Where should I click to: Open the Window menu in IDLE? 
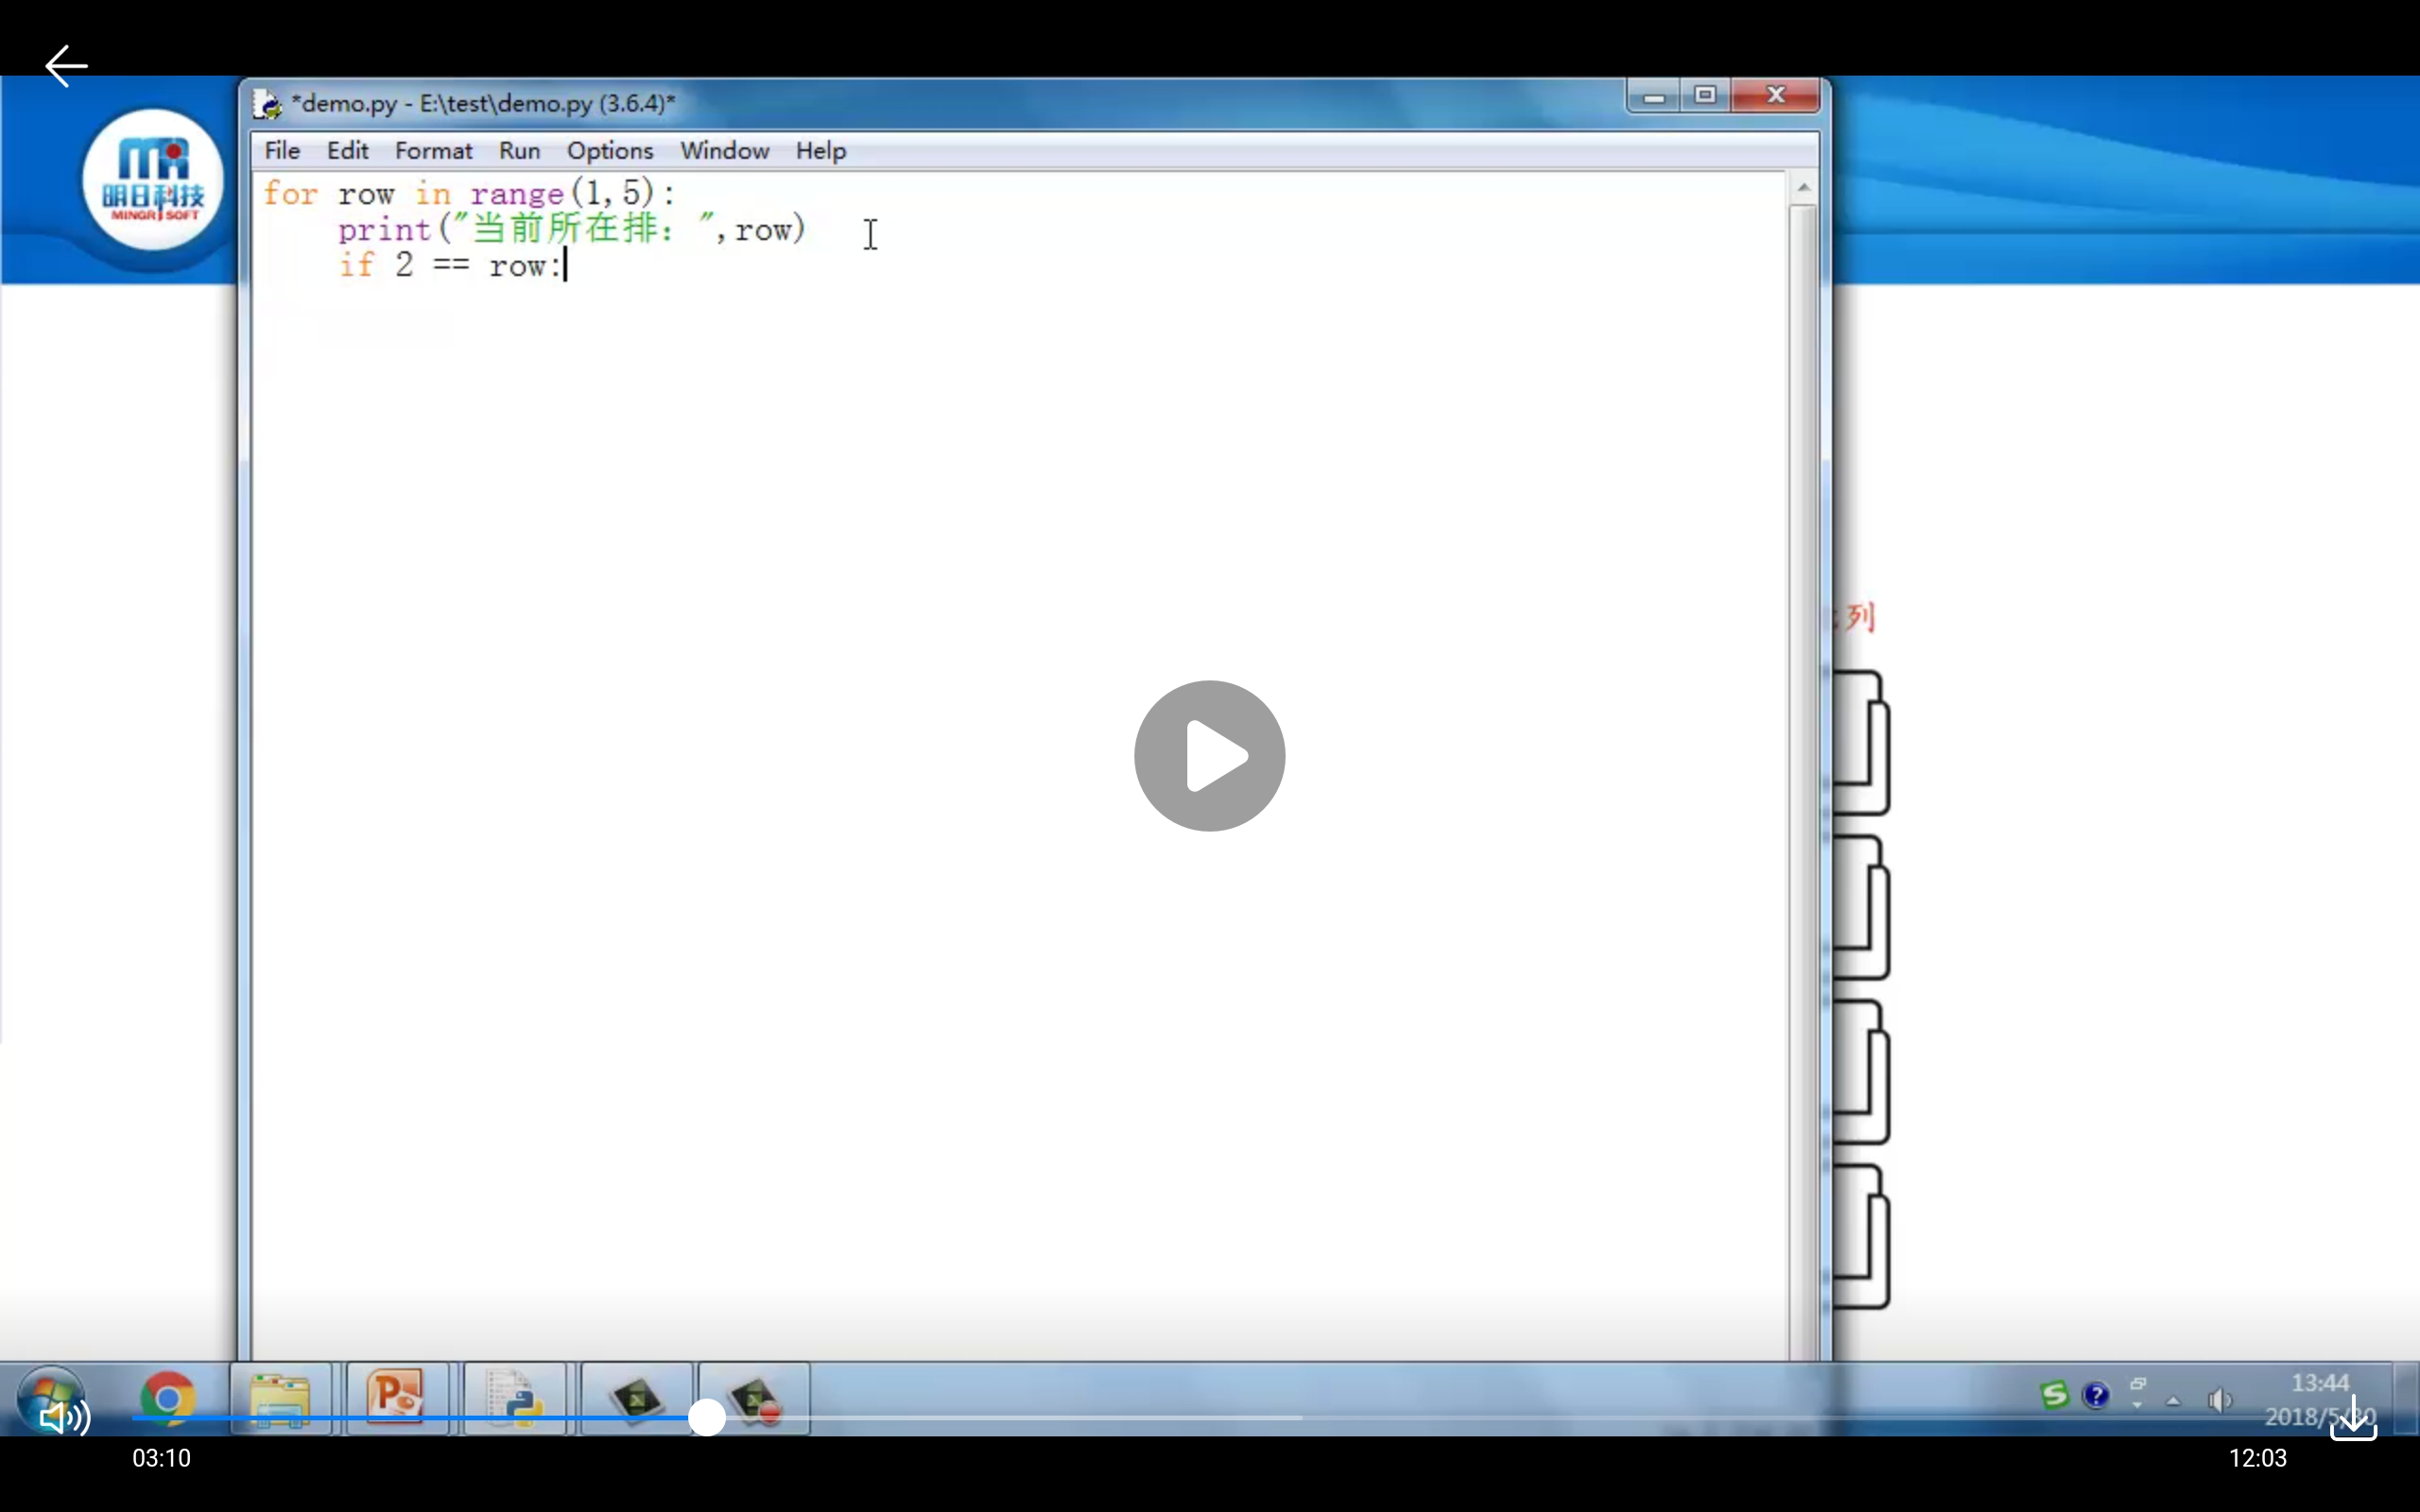[725, 150]
